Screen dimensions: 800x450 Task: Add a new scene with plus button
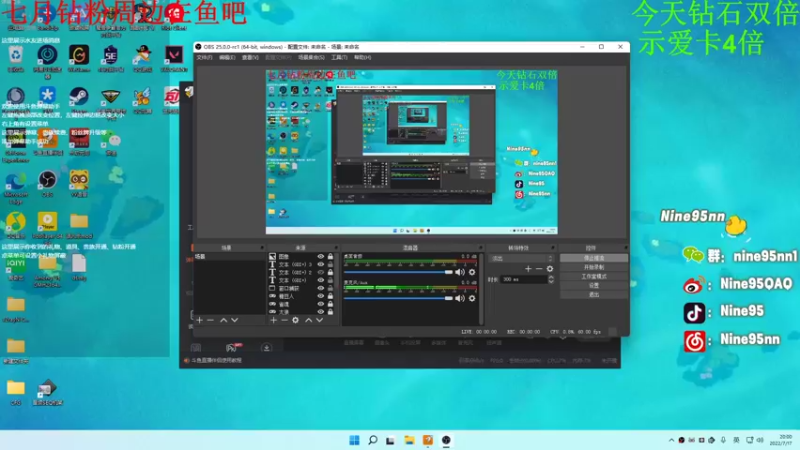[x=199, y=320]
